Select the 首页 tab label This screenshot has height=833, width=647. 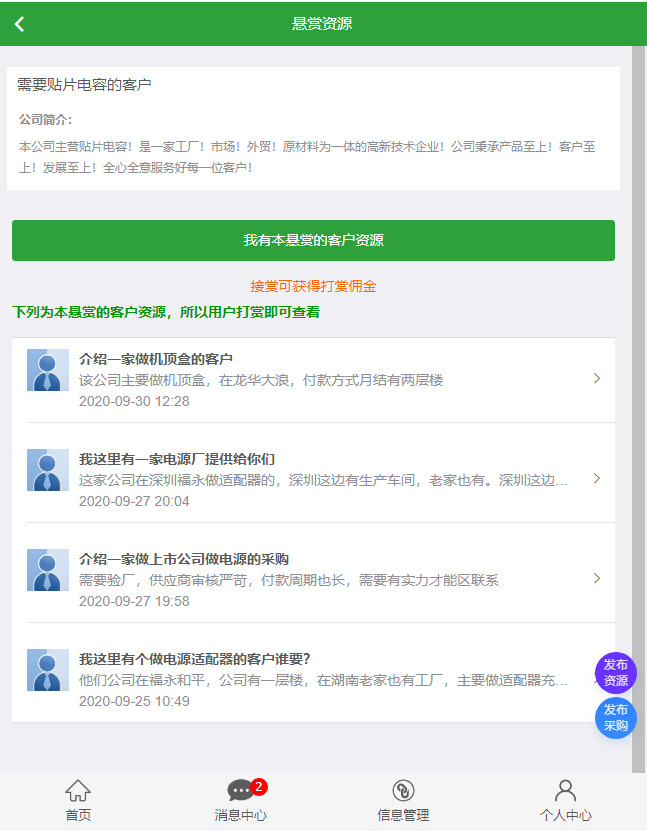[78, 815]
